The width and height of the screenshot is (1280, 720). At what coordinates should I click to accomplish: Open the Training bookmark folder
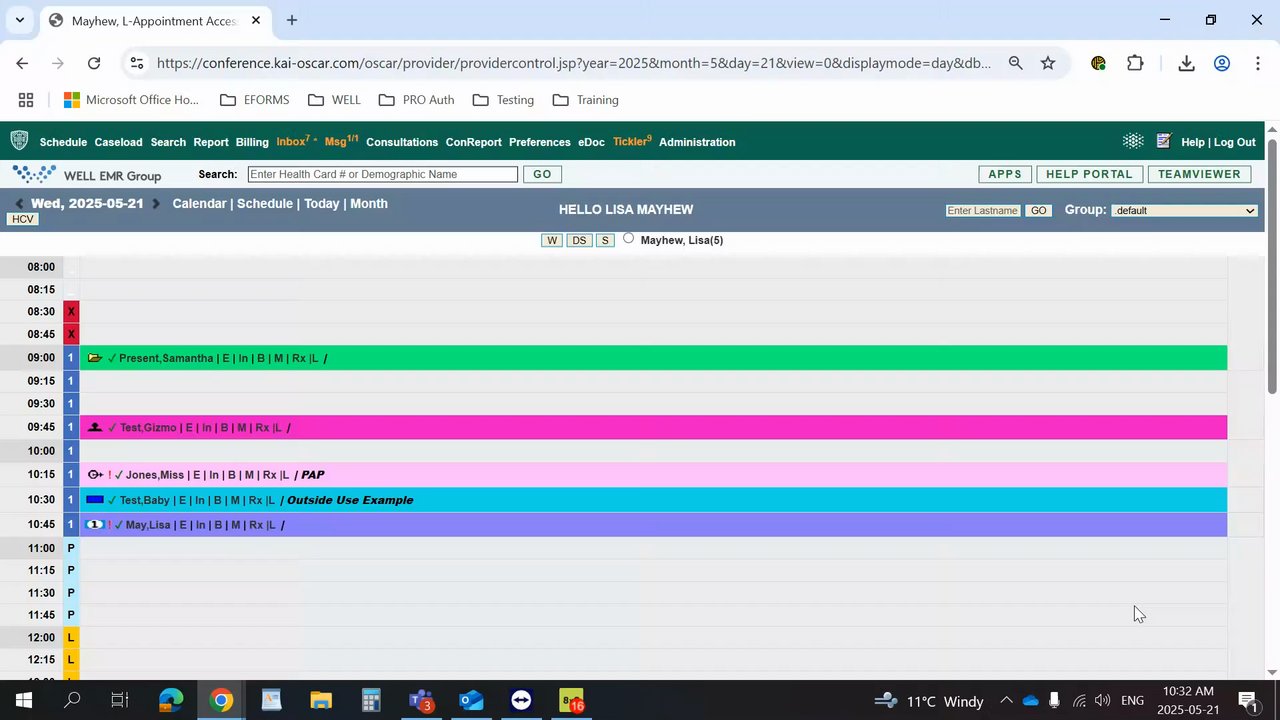coord(586,100)
